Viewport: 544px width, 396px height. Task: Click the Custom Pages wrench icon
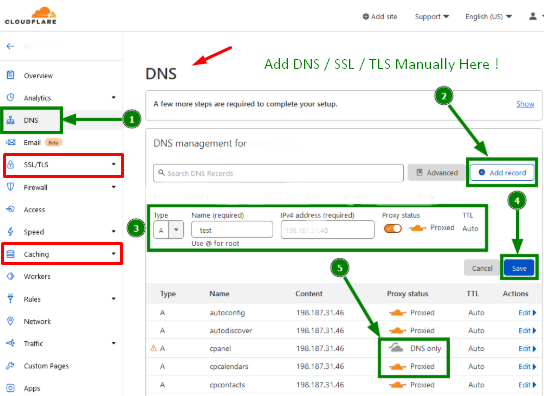click(10, 365)
